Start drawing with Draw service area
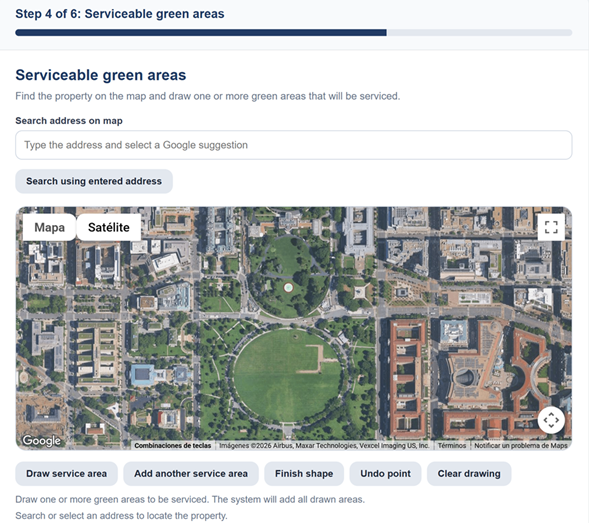The image size is (589, 523). coord(66,473)
